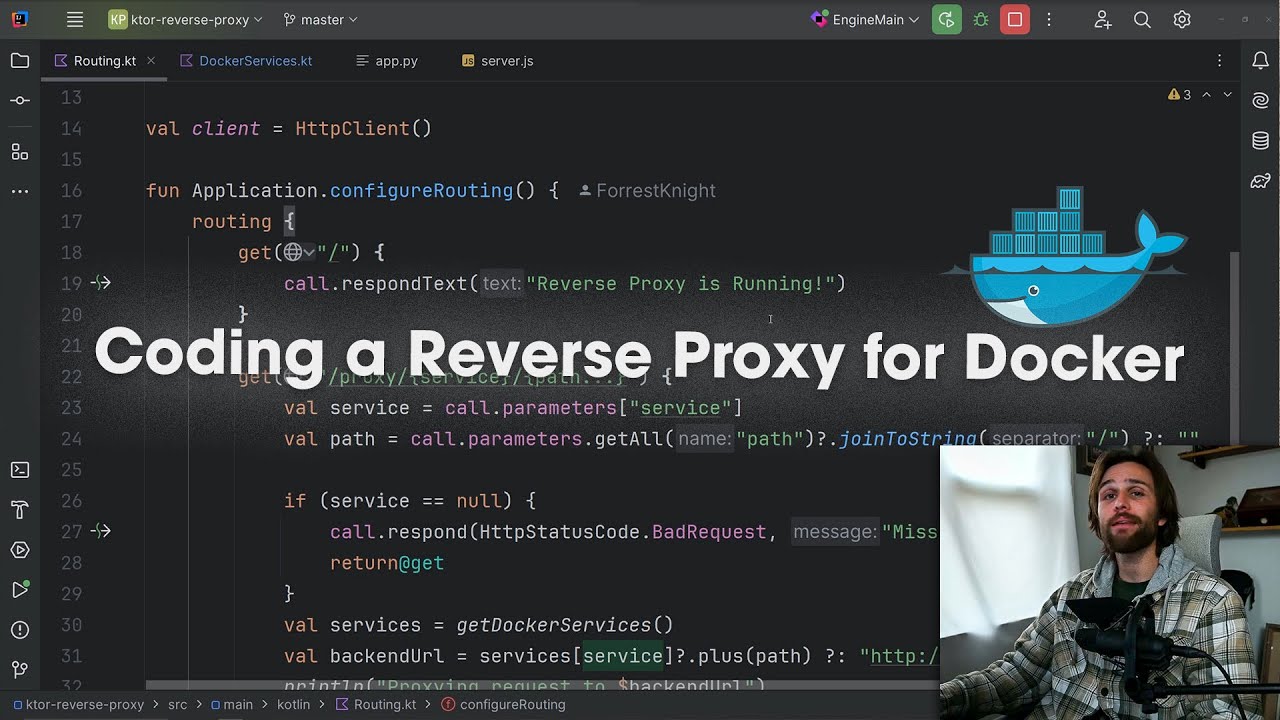Screen dimensions: 1280x720
Task: Open editor tabs options menu
Action: point(1219,61)
